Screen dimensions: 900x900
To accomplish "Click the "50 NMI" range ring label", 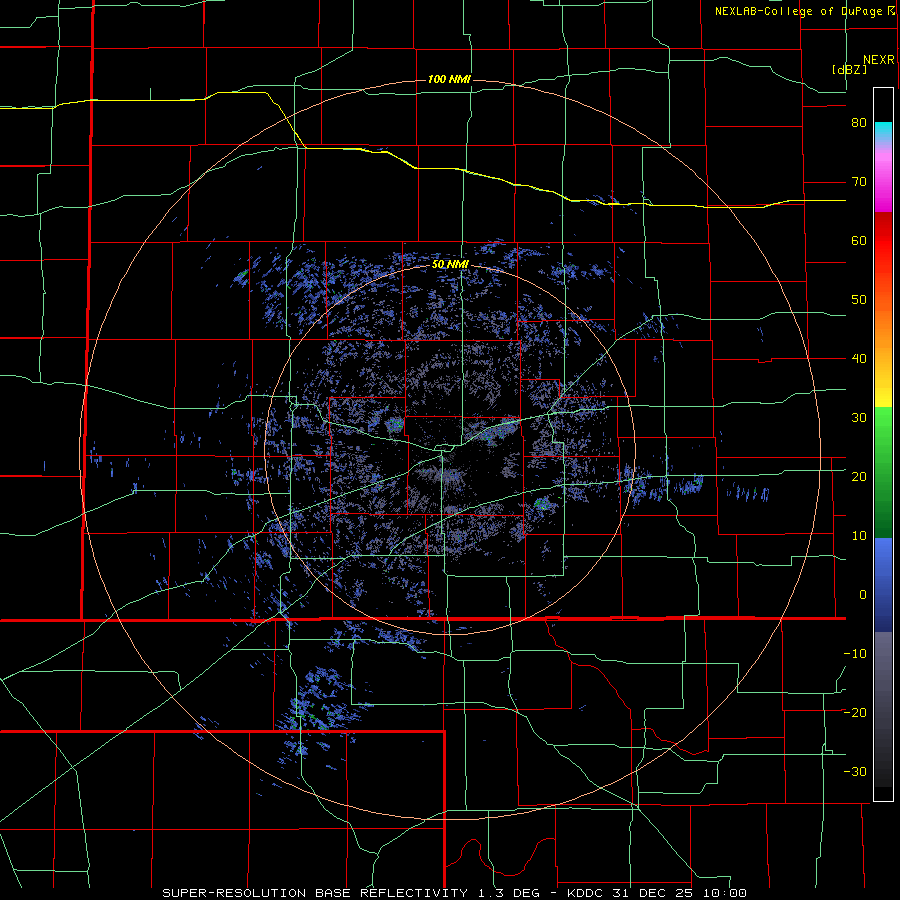I will tap(451, 265).
